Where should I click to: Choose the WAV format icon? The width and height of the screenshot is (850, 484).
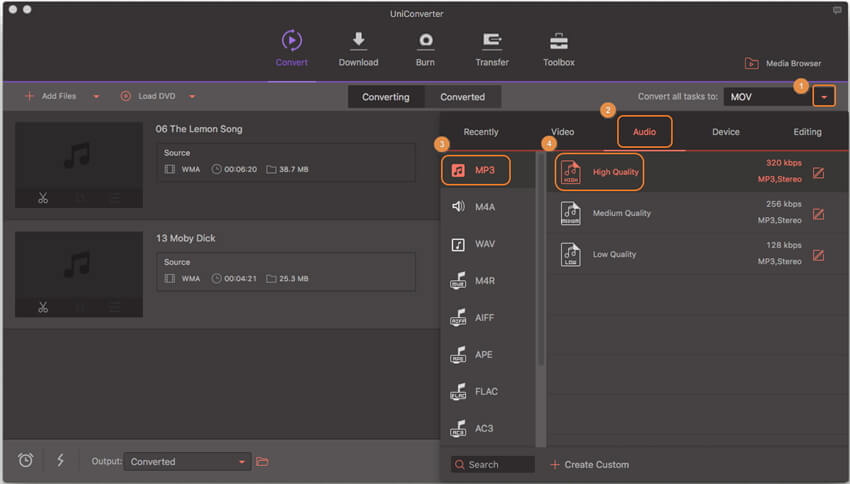pyautogui.click(x=458, y=244)
